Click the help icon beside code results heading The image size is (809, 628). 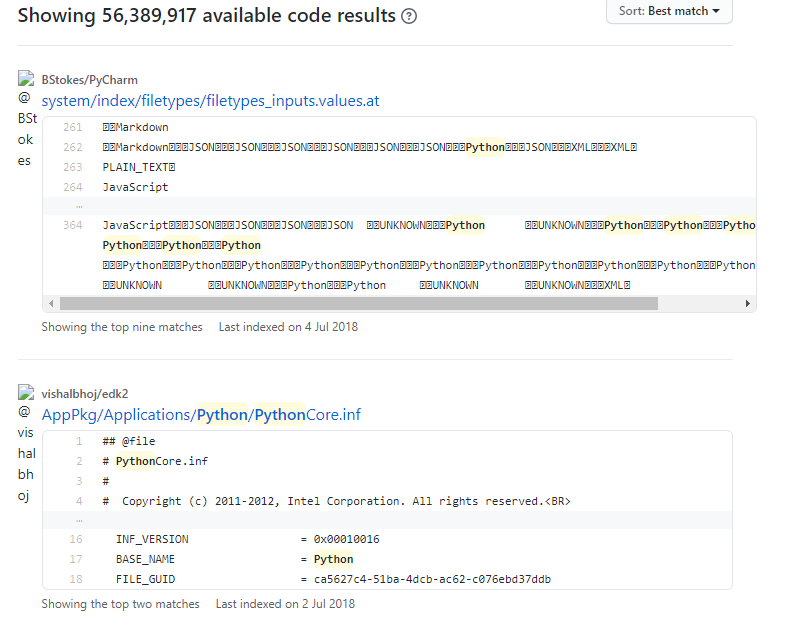[x=409, y=17]
